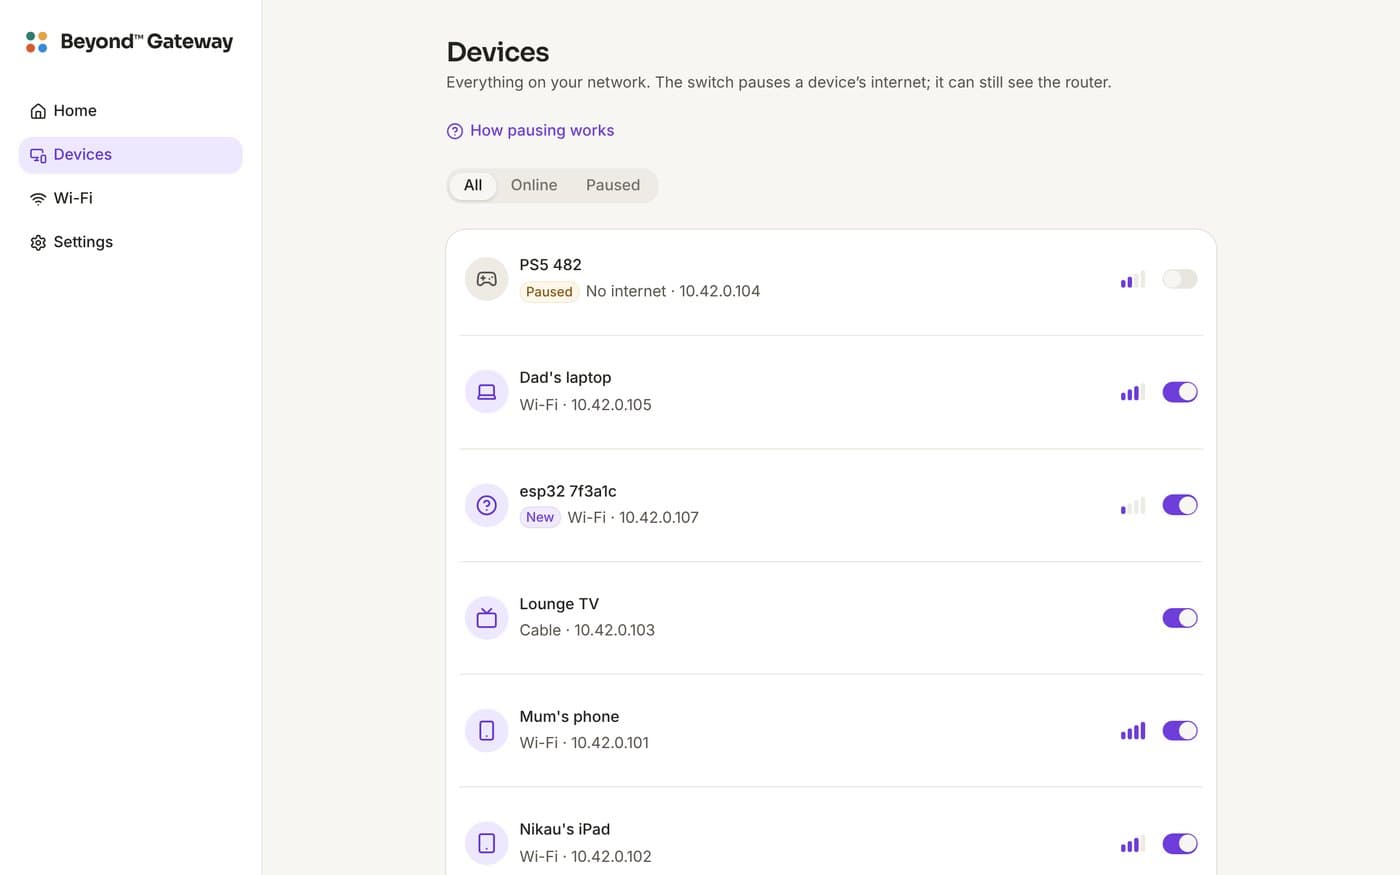Image resolution: width=1400 pixels, height=875 pixels.
Task: Click the Dad's laptop device name
Action: pyautogui.click(x=566, y=378)
